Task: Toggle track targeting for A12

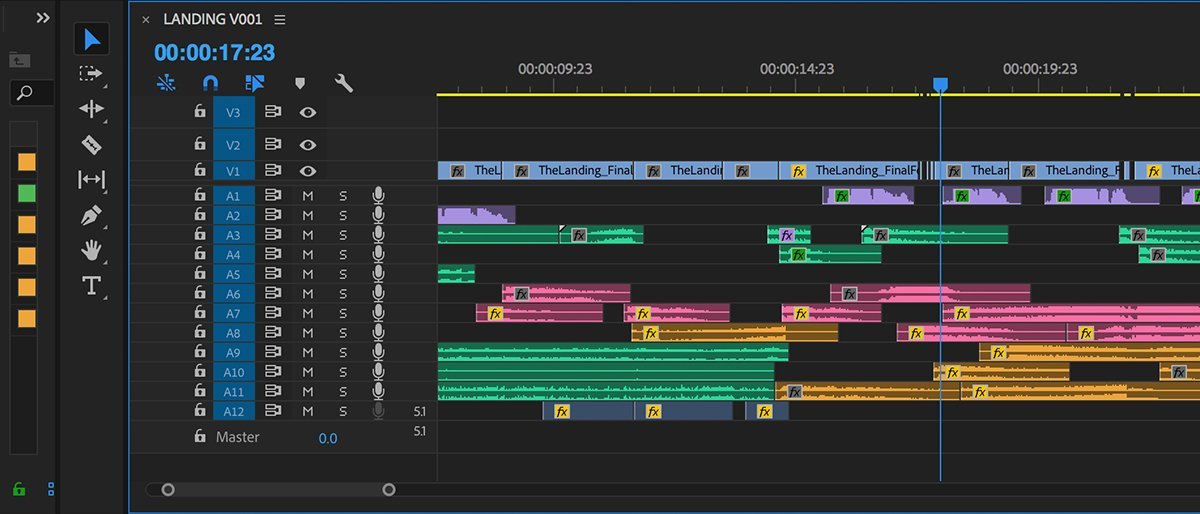Action: point(234,411)
